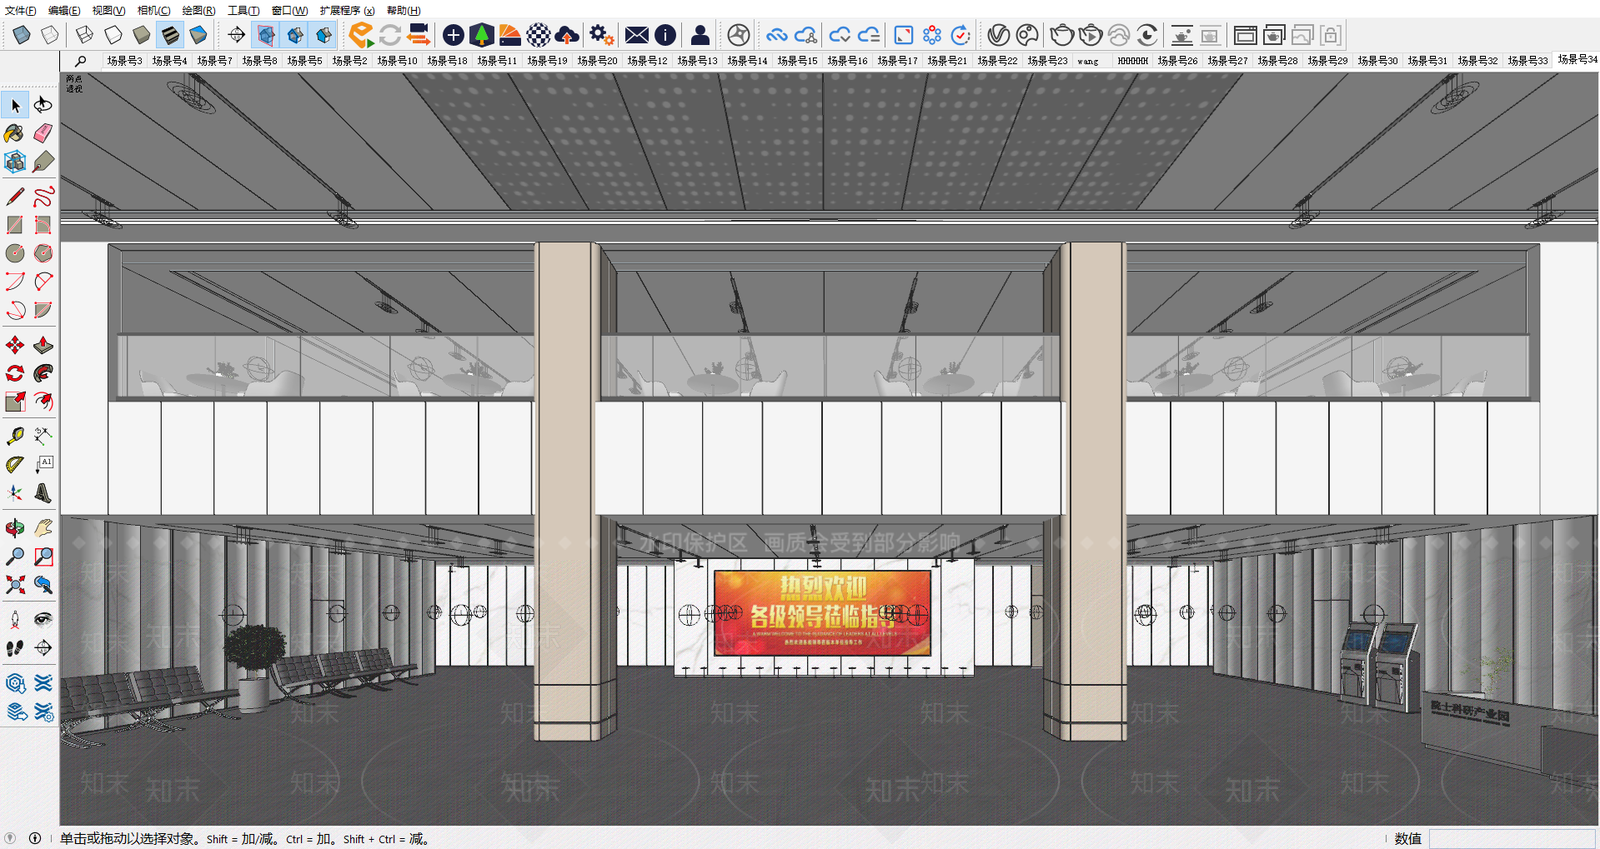Screen dimensions: 1600x849
Task: Switch to scene tab 场景号26
Action: click(x=1177, y=61)
